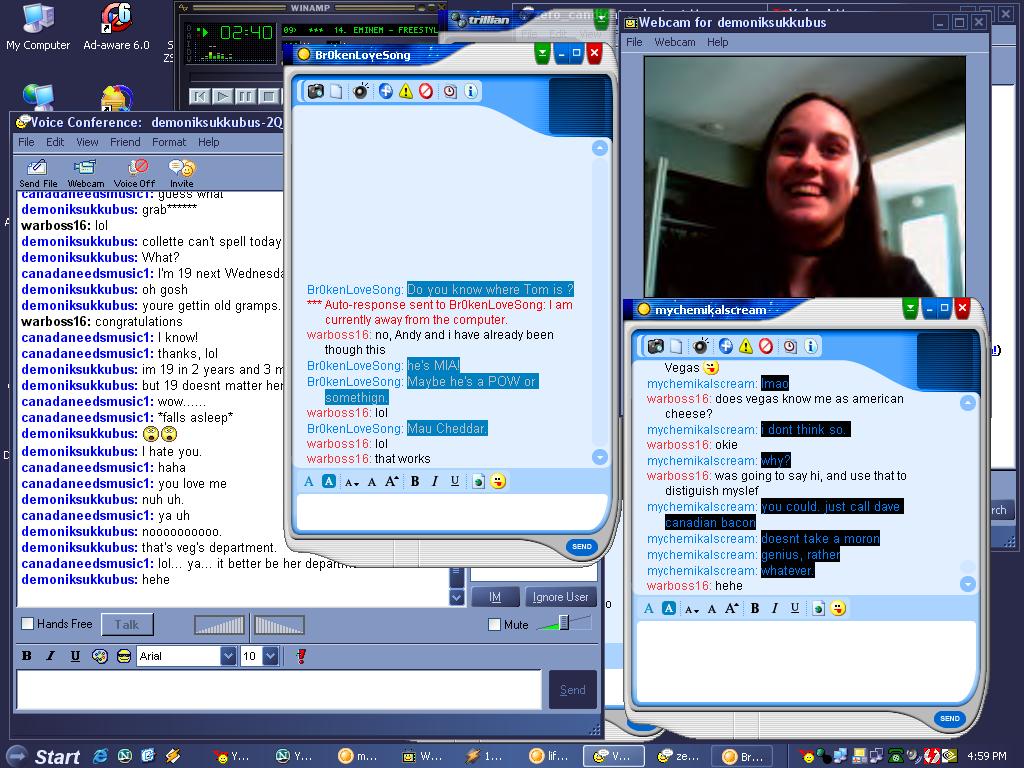1024x768 pixels.
Task: Toggle Italic in BrOkenLoveSong format bar
Action: click(435, 481)
